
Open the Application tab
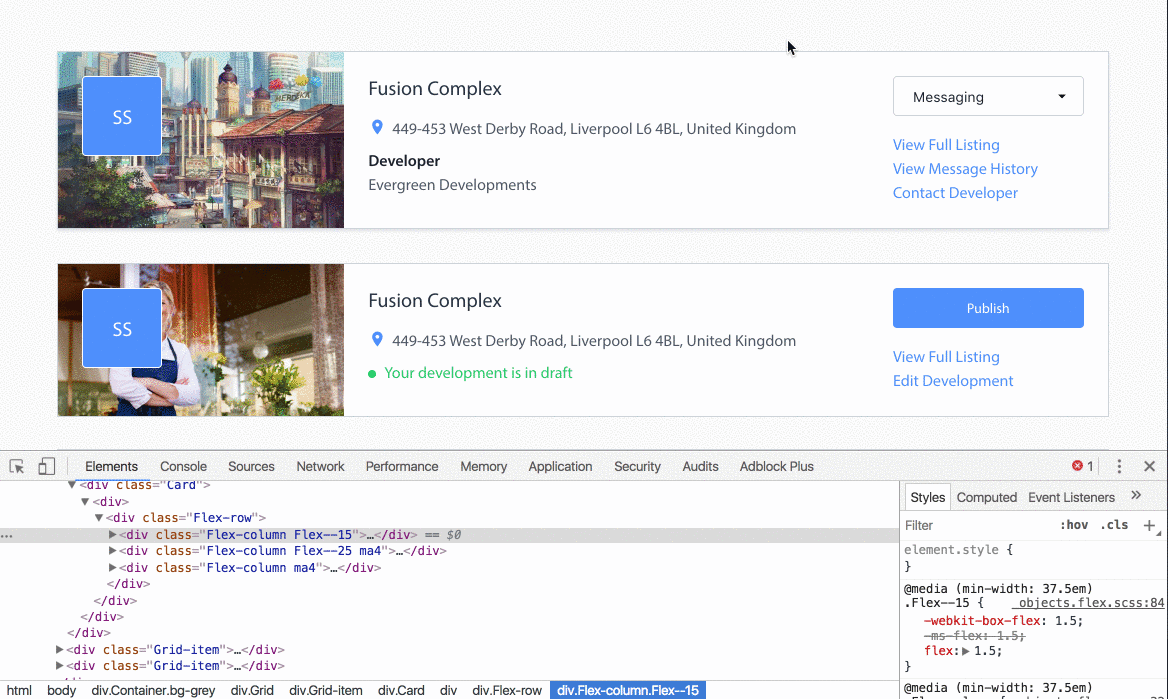560,466
